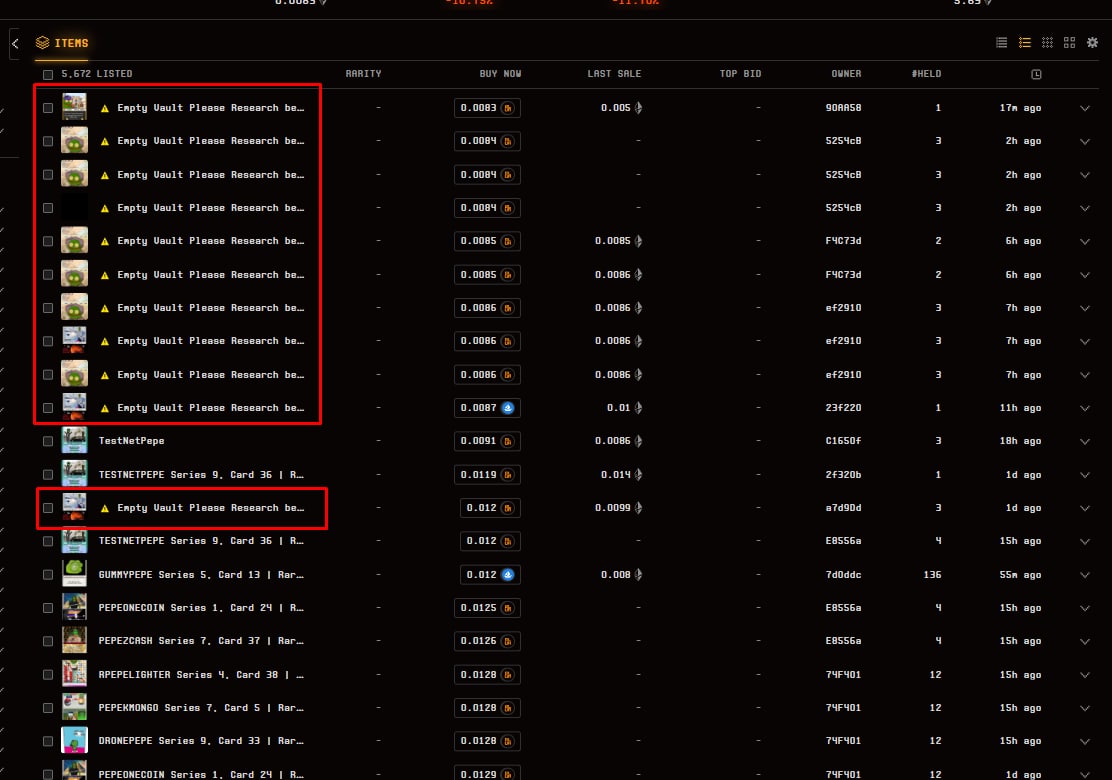The width and height of the screenshot is (1112, 780).
Task: Click the ETH icon beside last sale 0.005
Action: [x=638, y=108]
